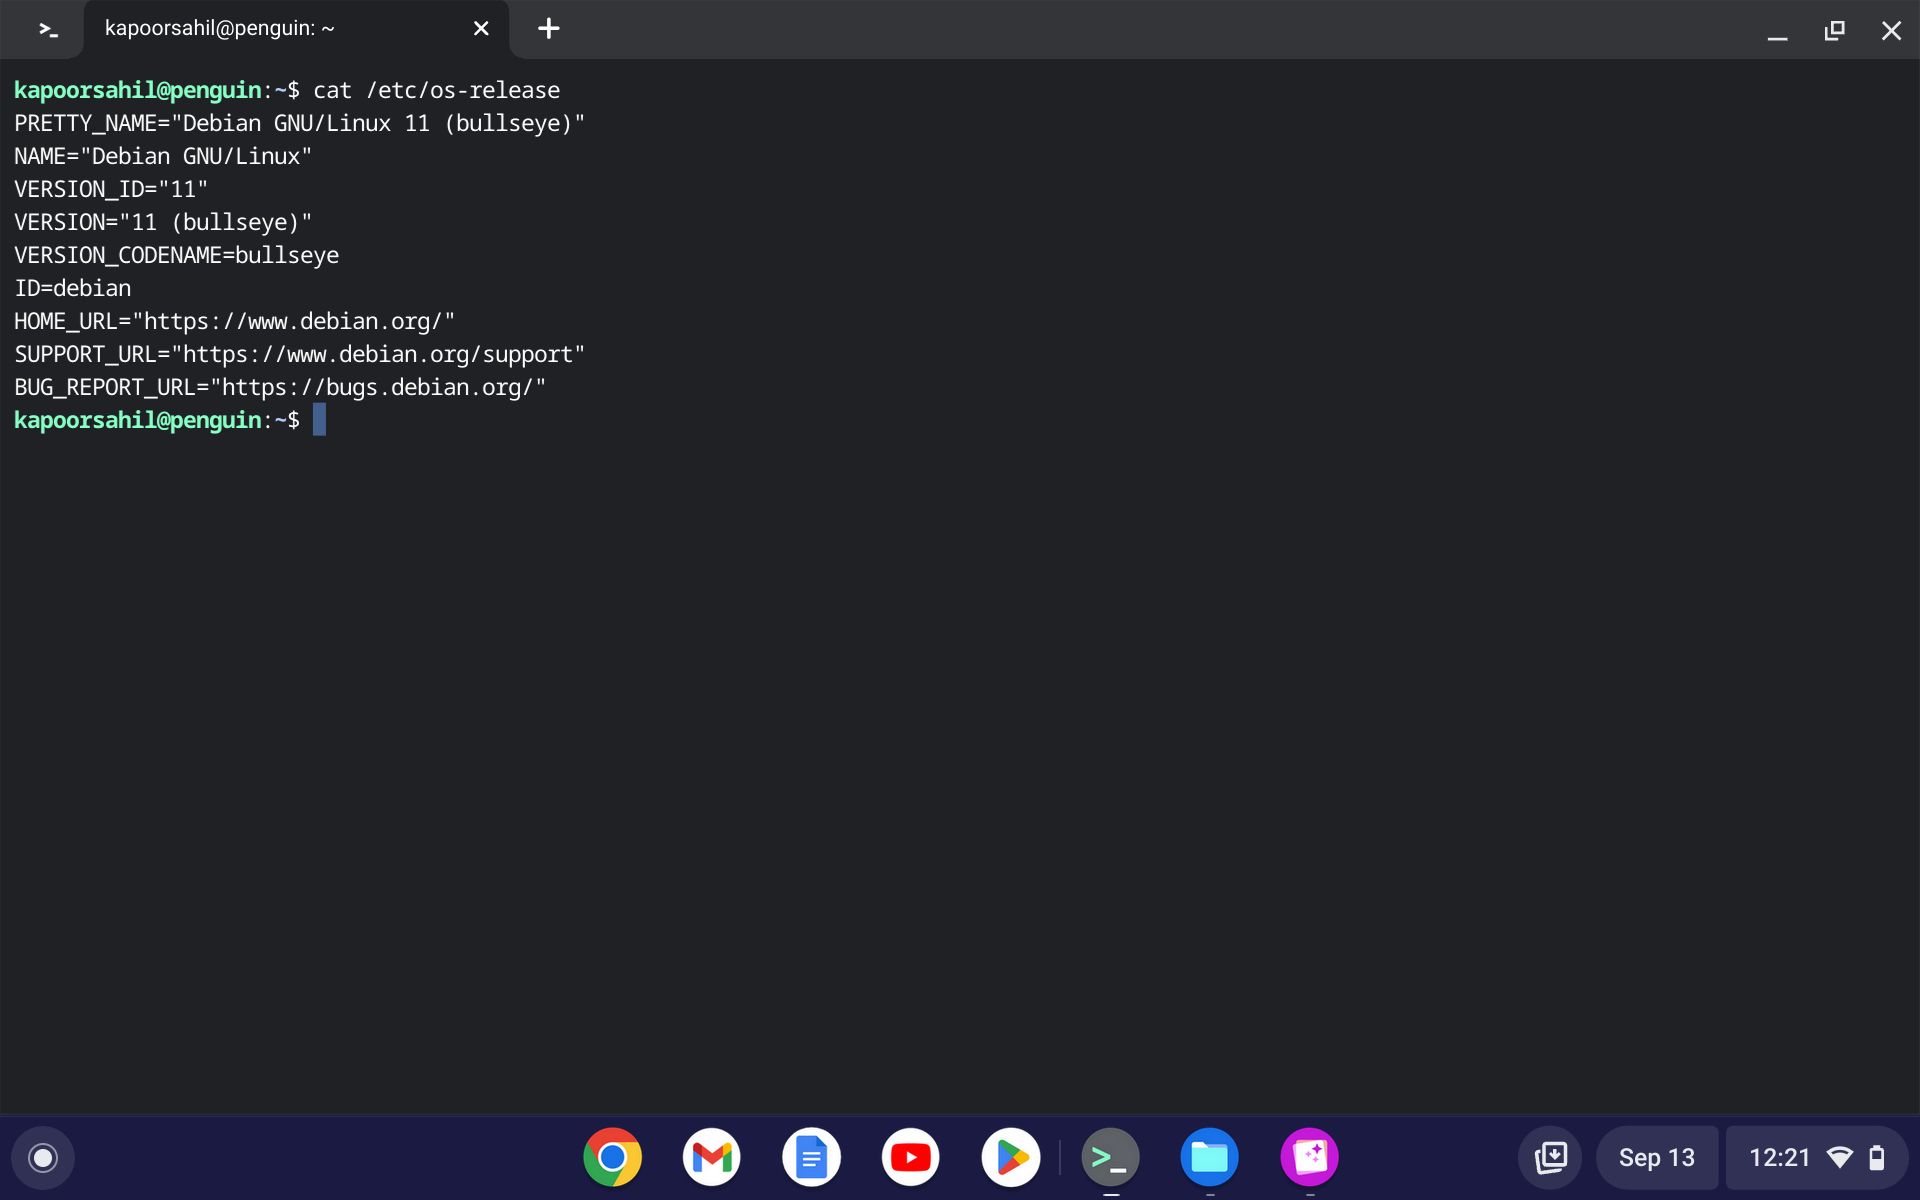
Task: Open the Gallery app from the shelf
Action: 1310,1157
